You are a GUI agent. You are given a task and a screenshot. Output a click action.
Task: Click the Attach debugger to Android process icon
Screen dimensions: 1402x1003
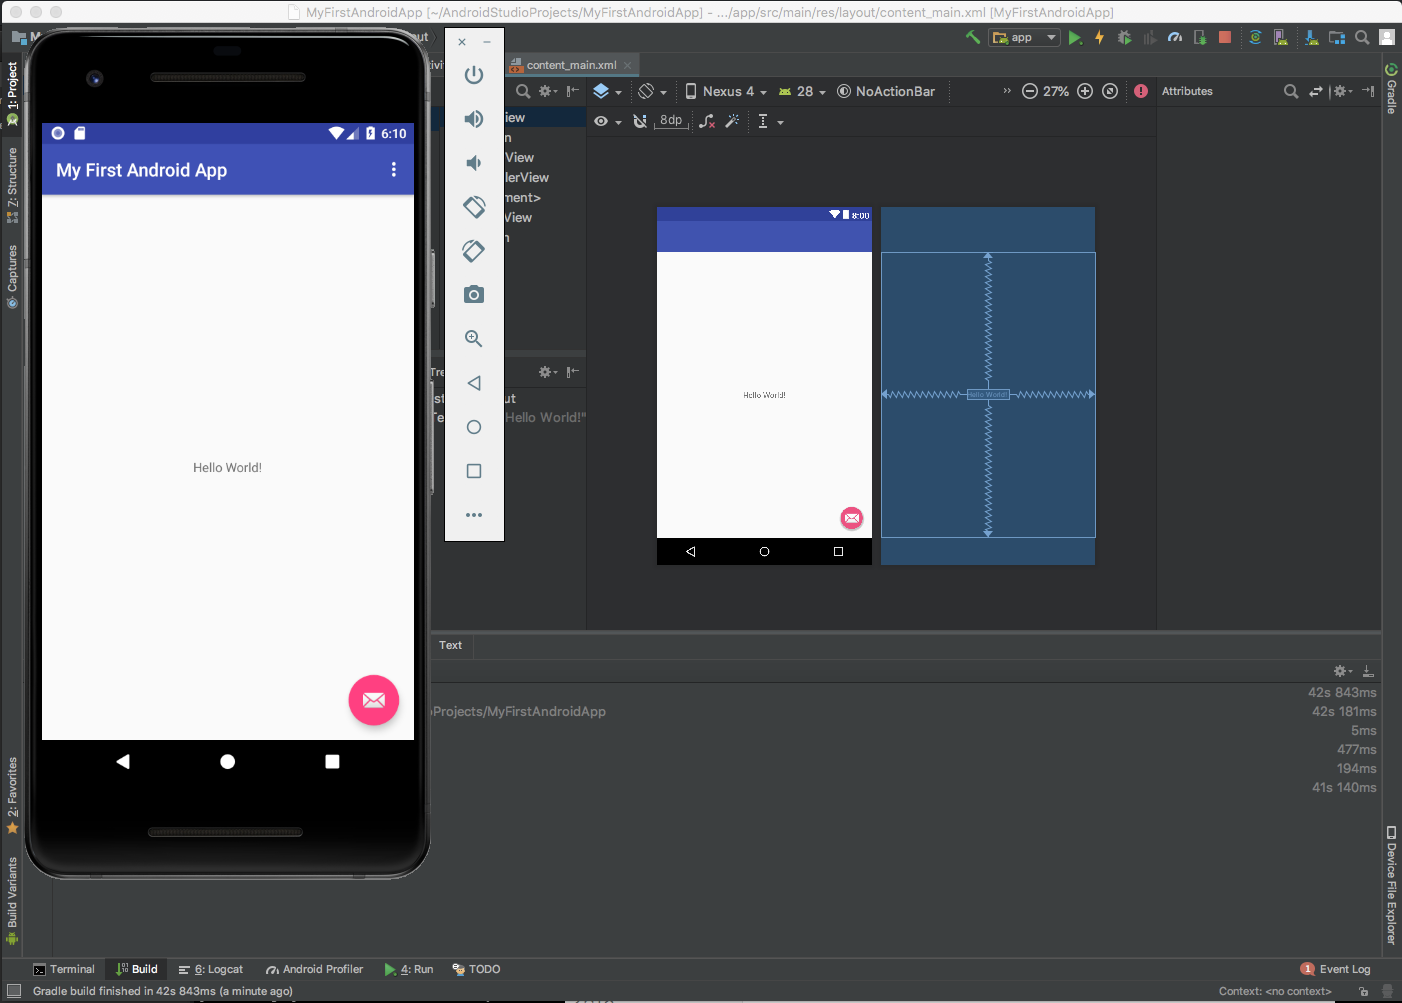tap(1200, 37)
